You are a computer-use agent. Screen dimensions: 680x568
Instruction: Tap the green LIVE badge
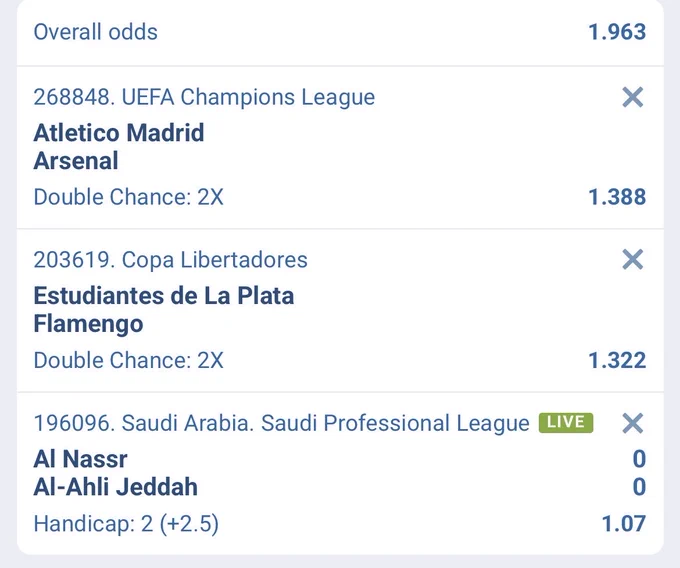click(566, 422)
